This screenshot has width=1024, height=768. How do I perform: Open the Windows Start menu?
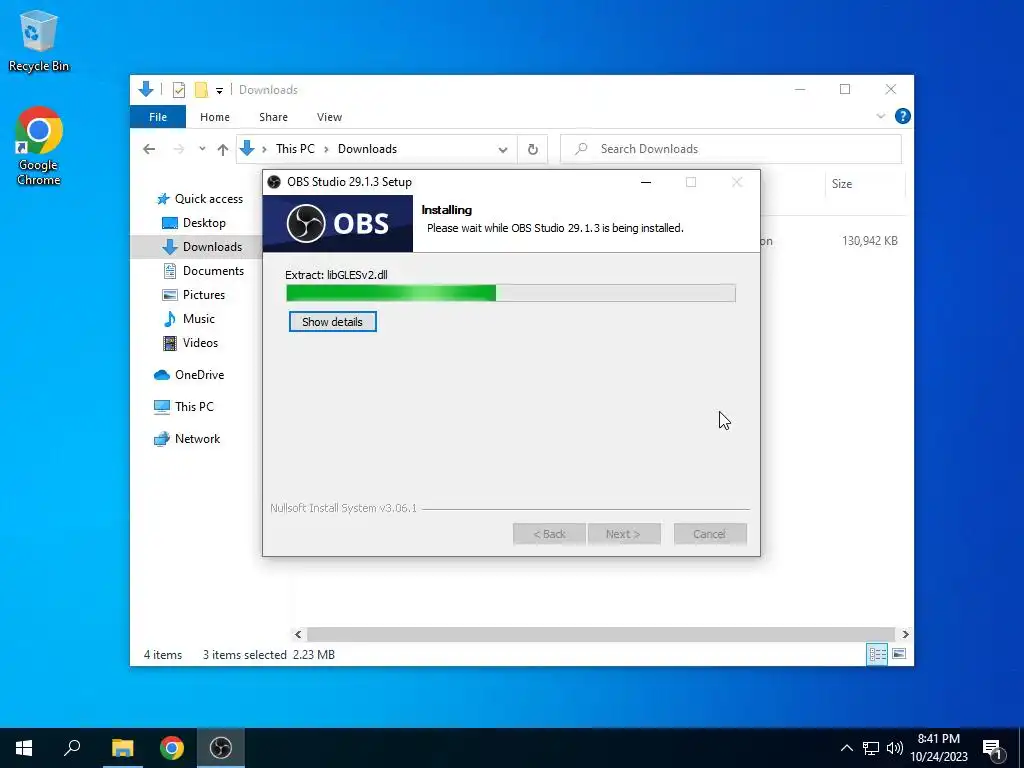coord(24,748)
